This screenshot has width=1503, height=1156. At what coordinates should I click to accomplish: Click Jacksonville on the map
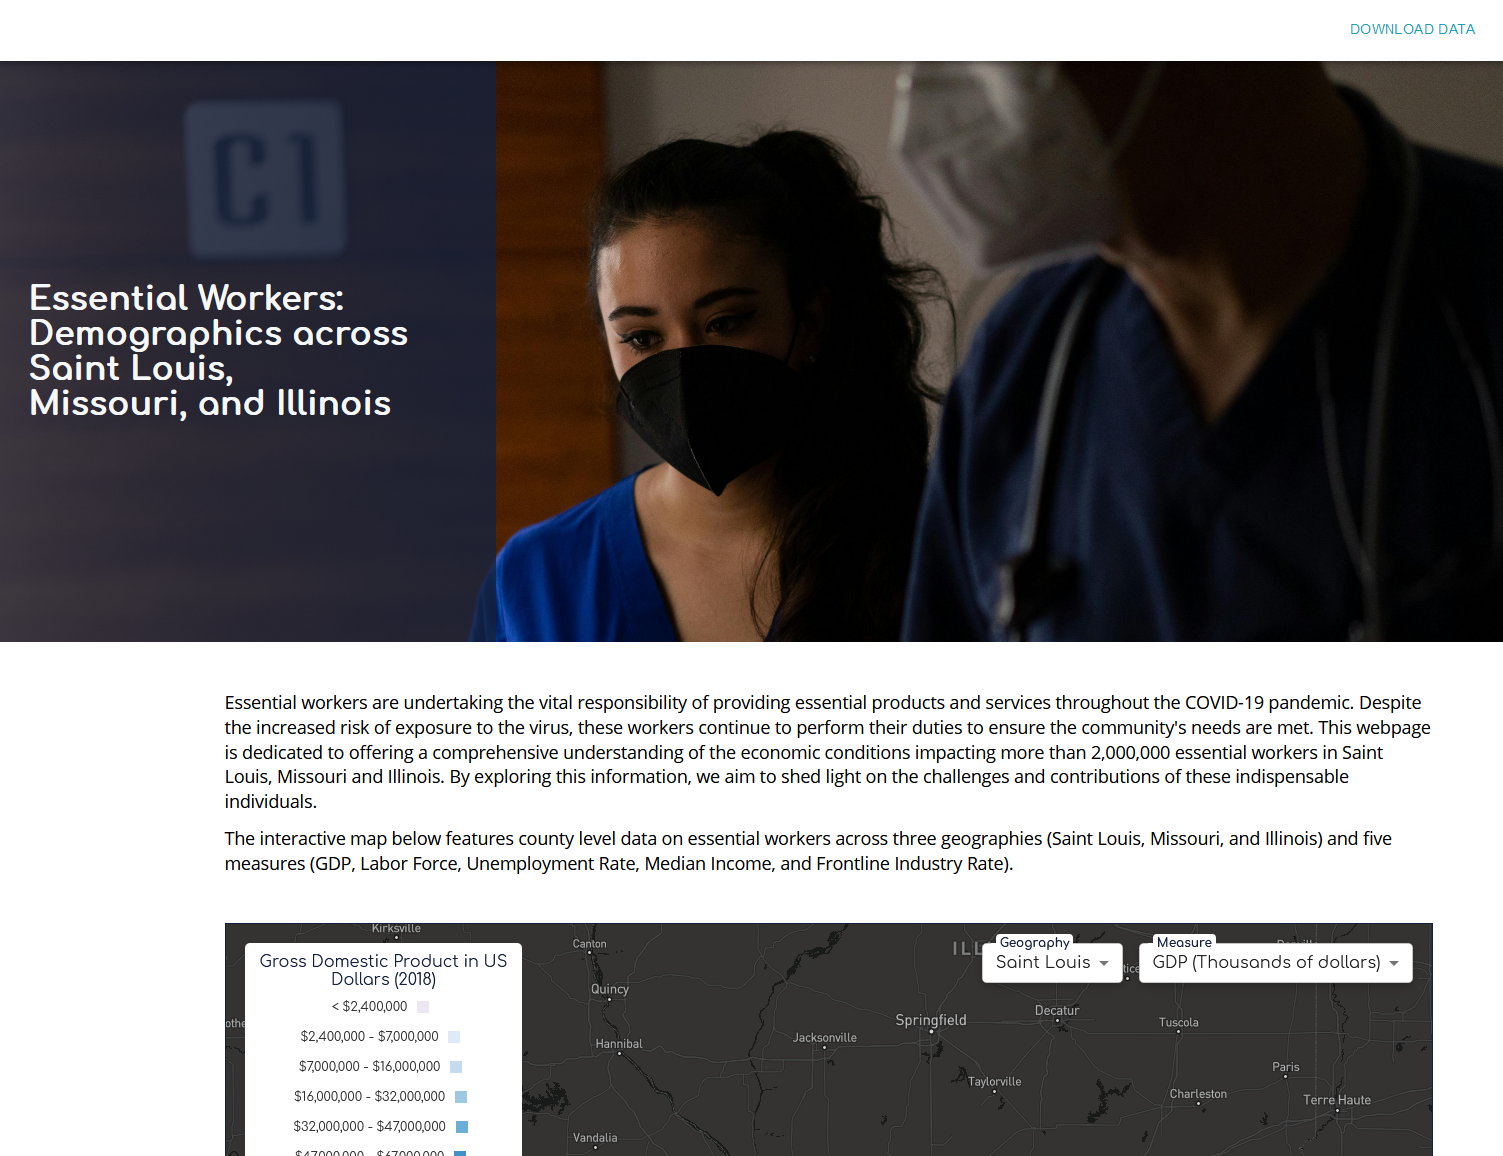point(824,1038)
